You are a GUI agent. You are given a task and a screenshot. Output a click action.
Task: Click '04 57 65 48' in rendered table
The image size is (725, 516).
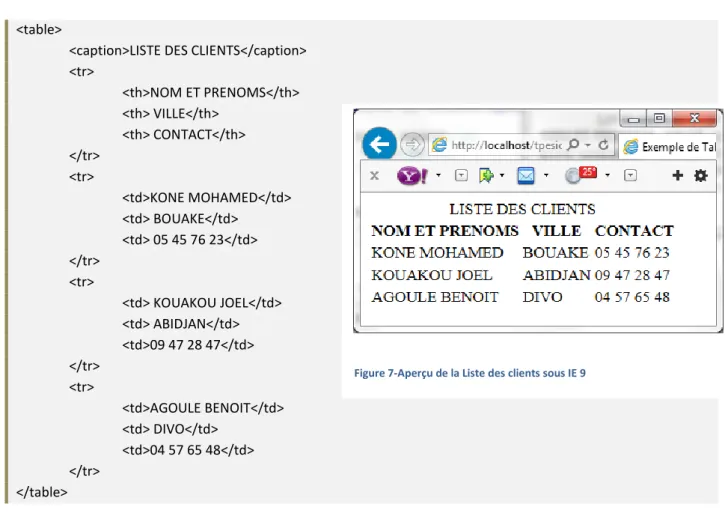coord(632,297)
